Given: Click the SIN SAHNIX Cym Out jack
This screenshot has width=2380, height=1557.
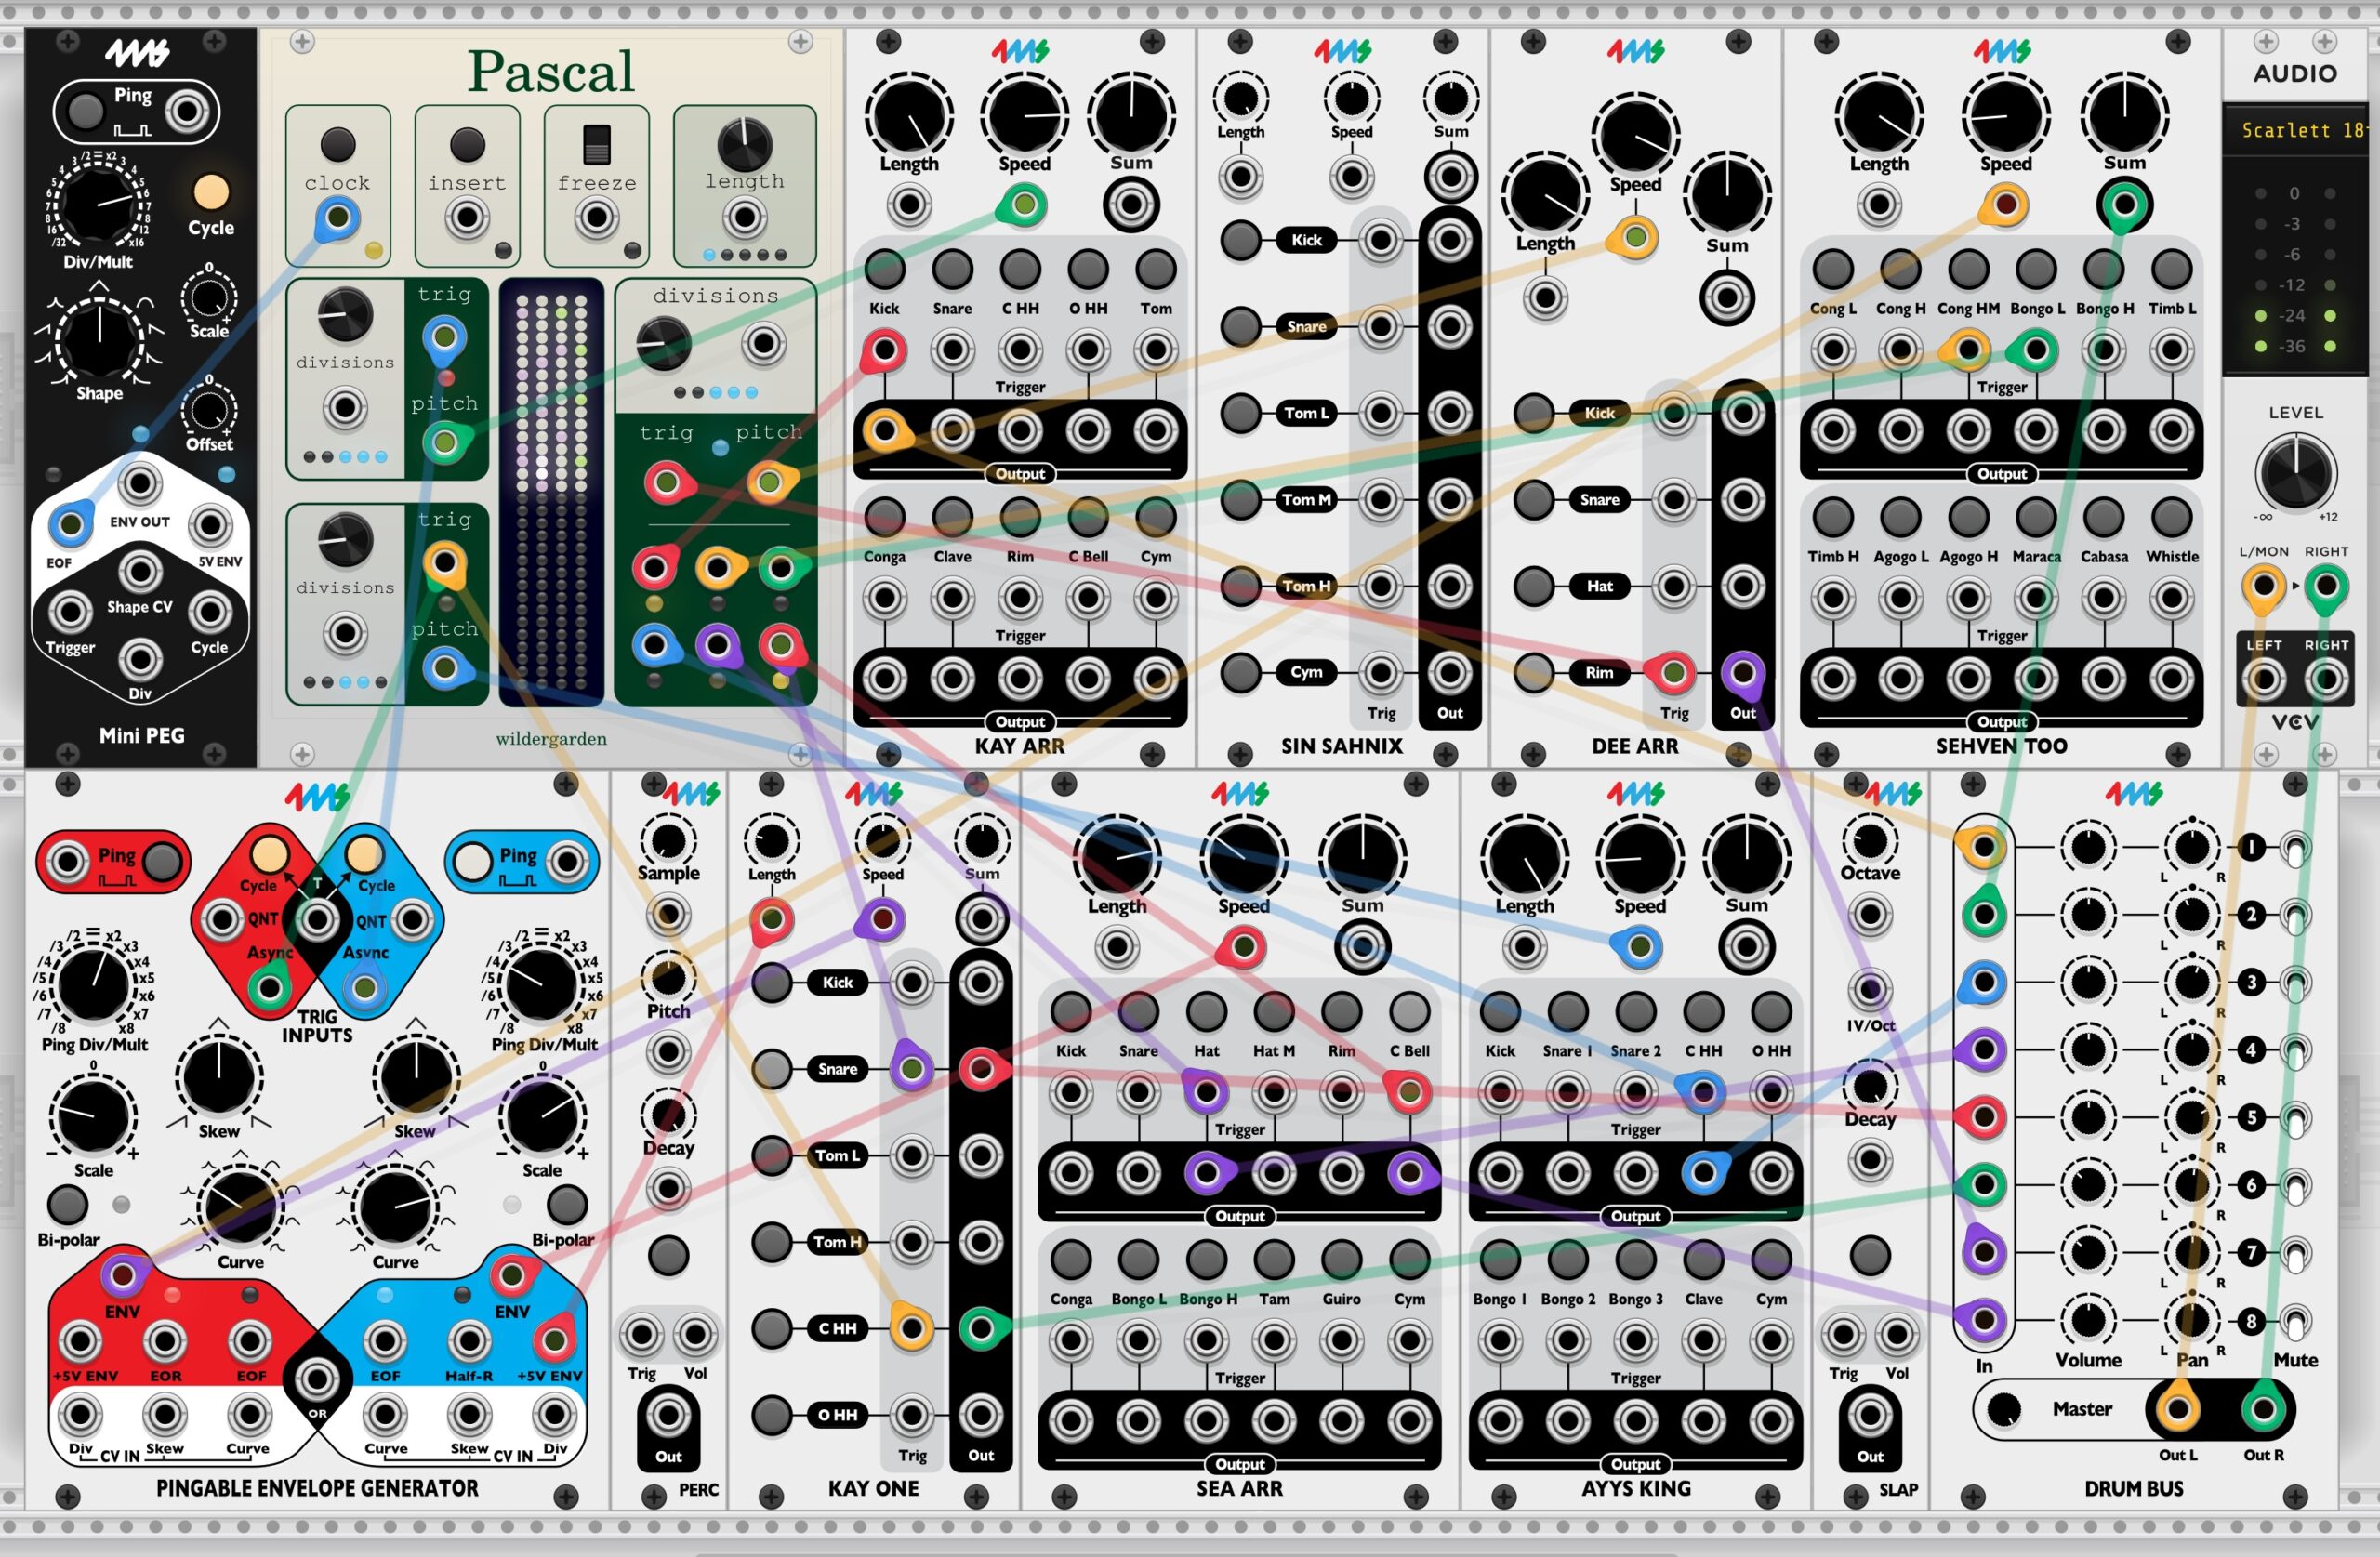Looking at the screenshot, I should point(1449,673).
